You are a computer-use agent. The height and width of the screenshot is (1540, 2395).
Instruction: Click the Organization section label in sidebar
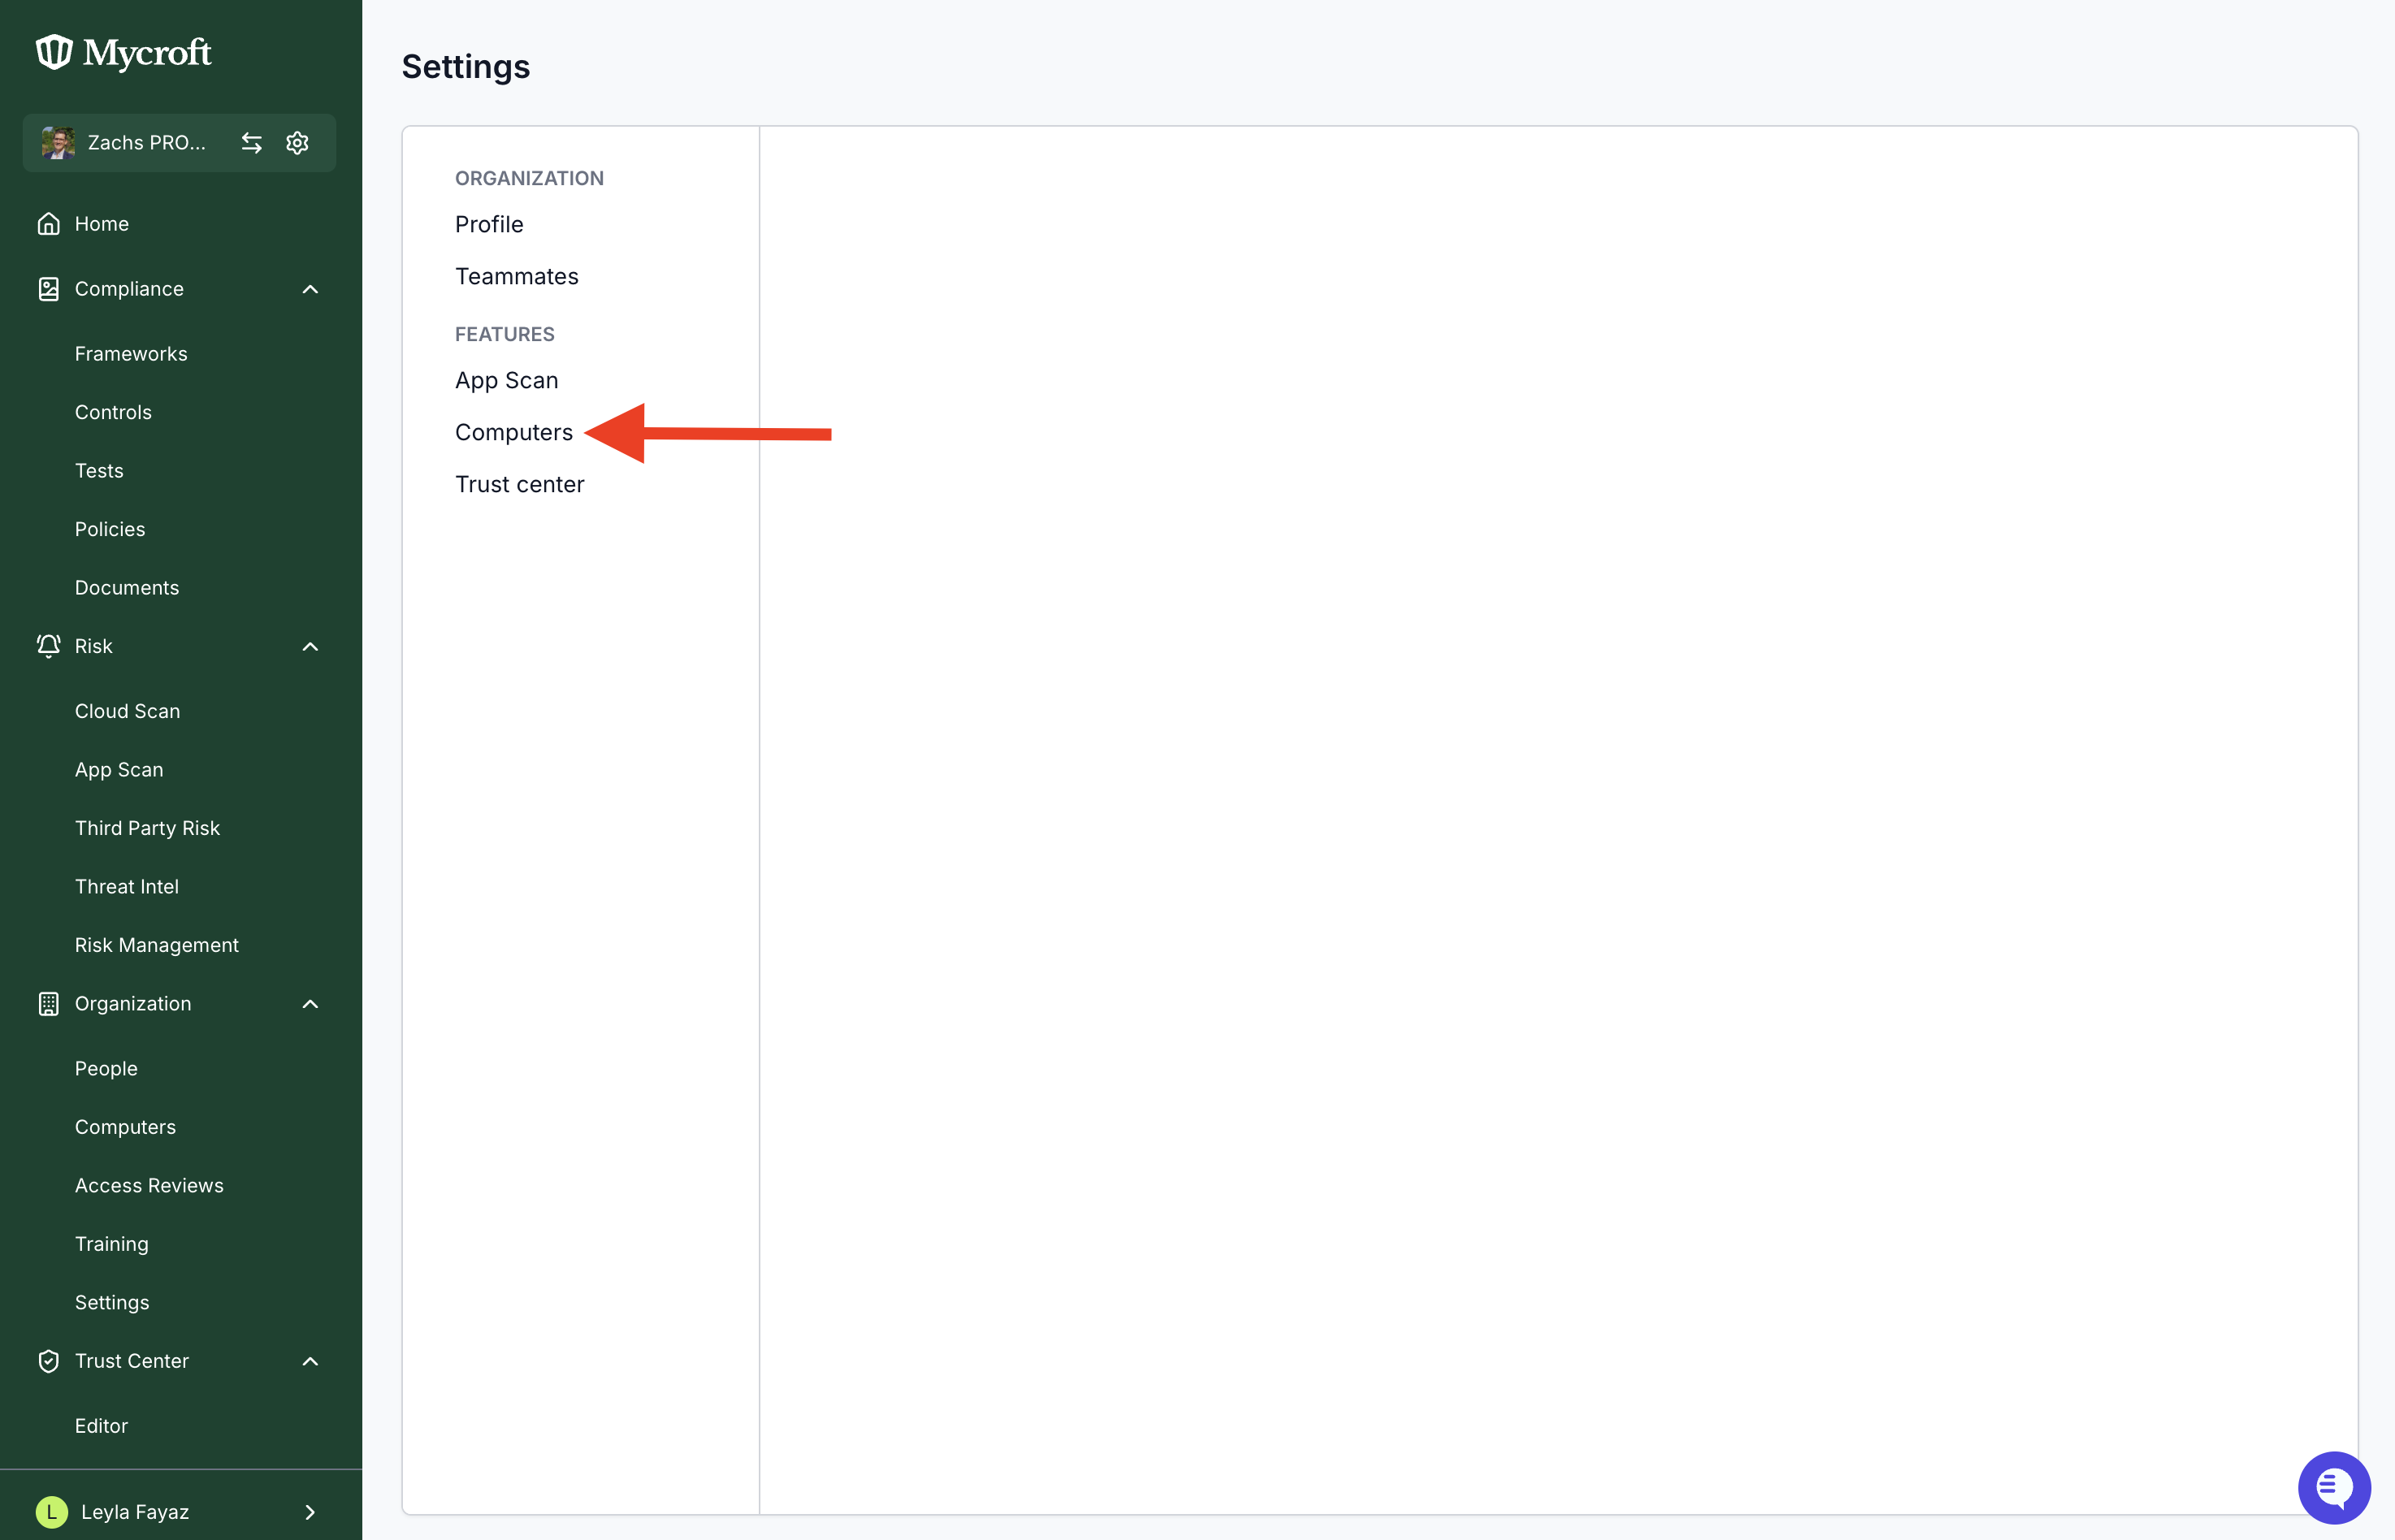pos(133,1003)
